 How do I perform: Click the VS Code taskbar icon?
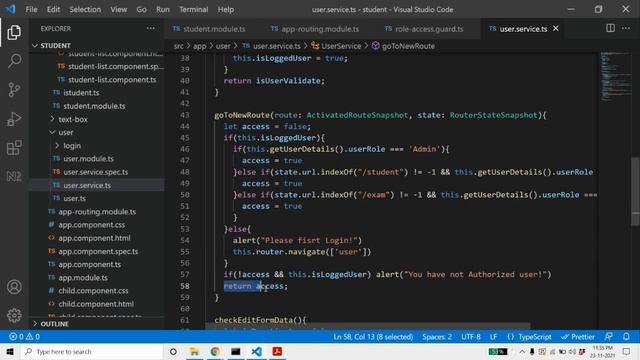(256, 351)
